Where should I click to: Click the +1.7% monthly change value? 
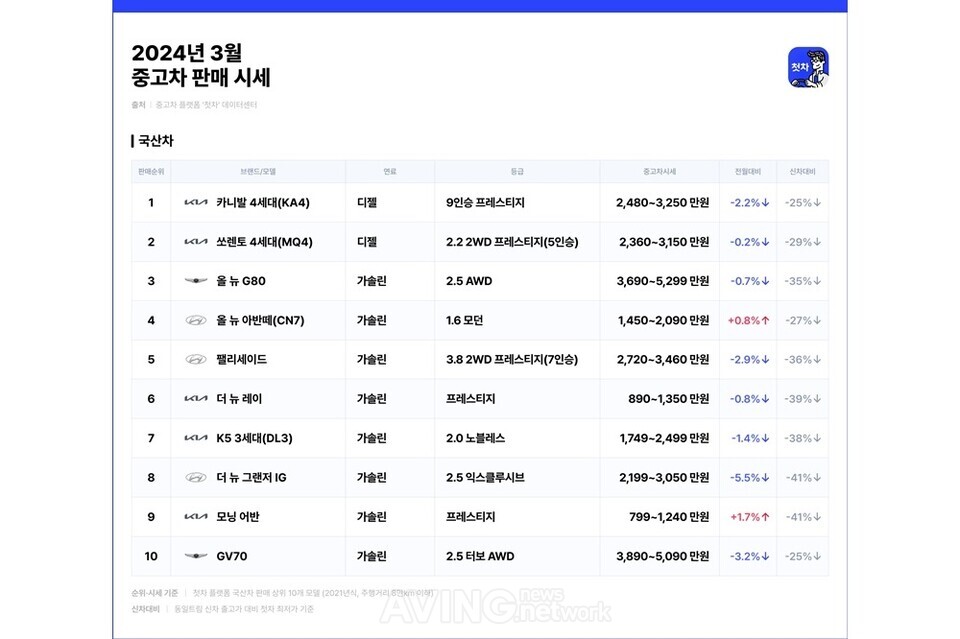(x=749, y=517)
